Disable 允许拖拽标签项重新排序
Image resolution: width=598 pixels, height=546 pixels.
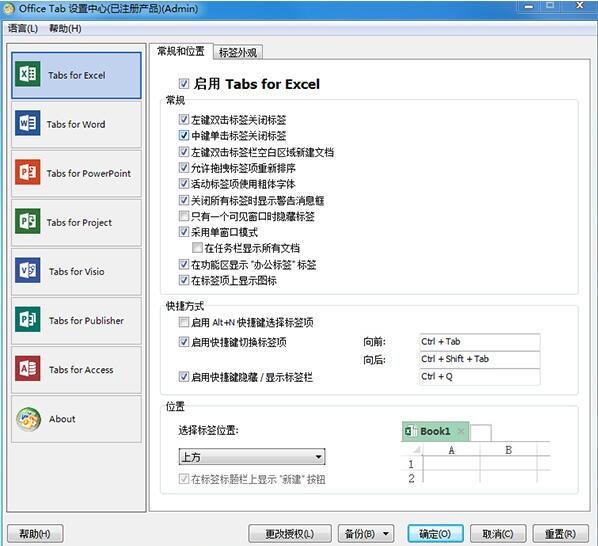(x=184, y=168)
